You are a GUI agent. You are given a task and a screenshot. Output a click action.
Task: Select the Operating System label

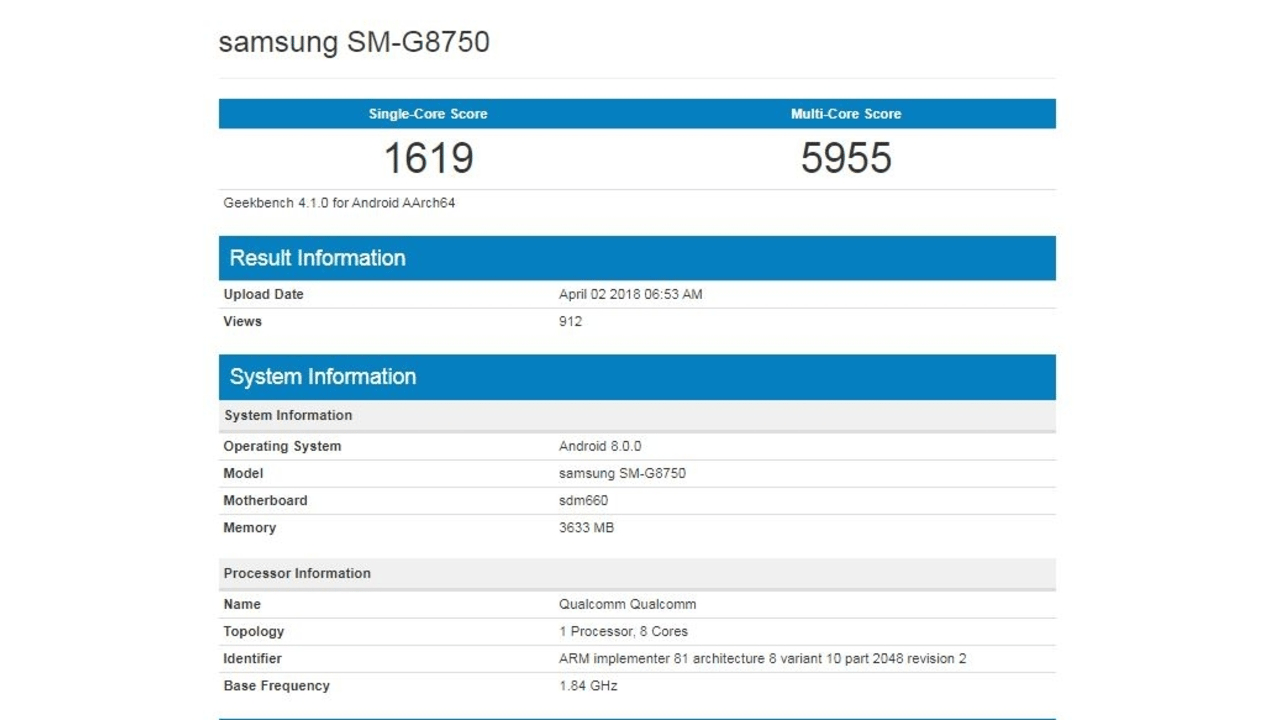[282, 446]
